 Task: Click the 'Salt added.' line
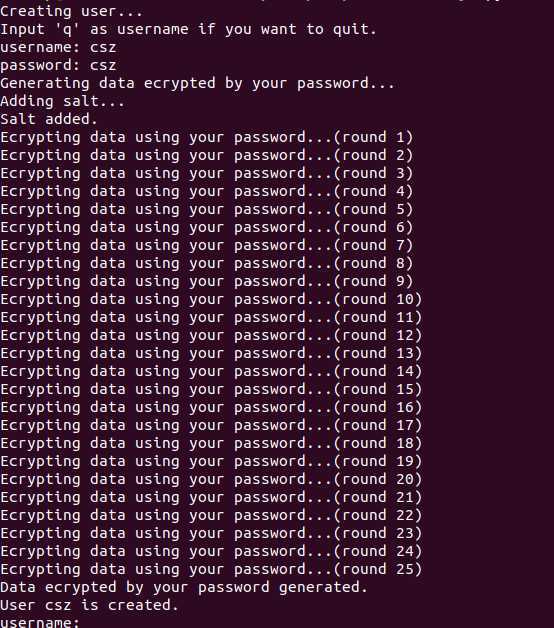[49, 119]
